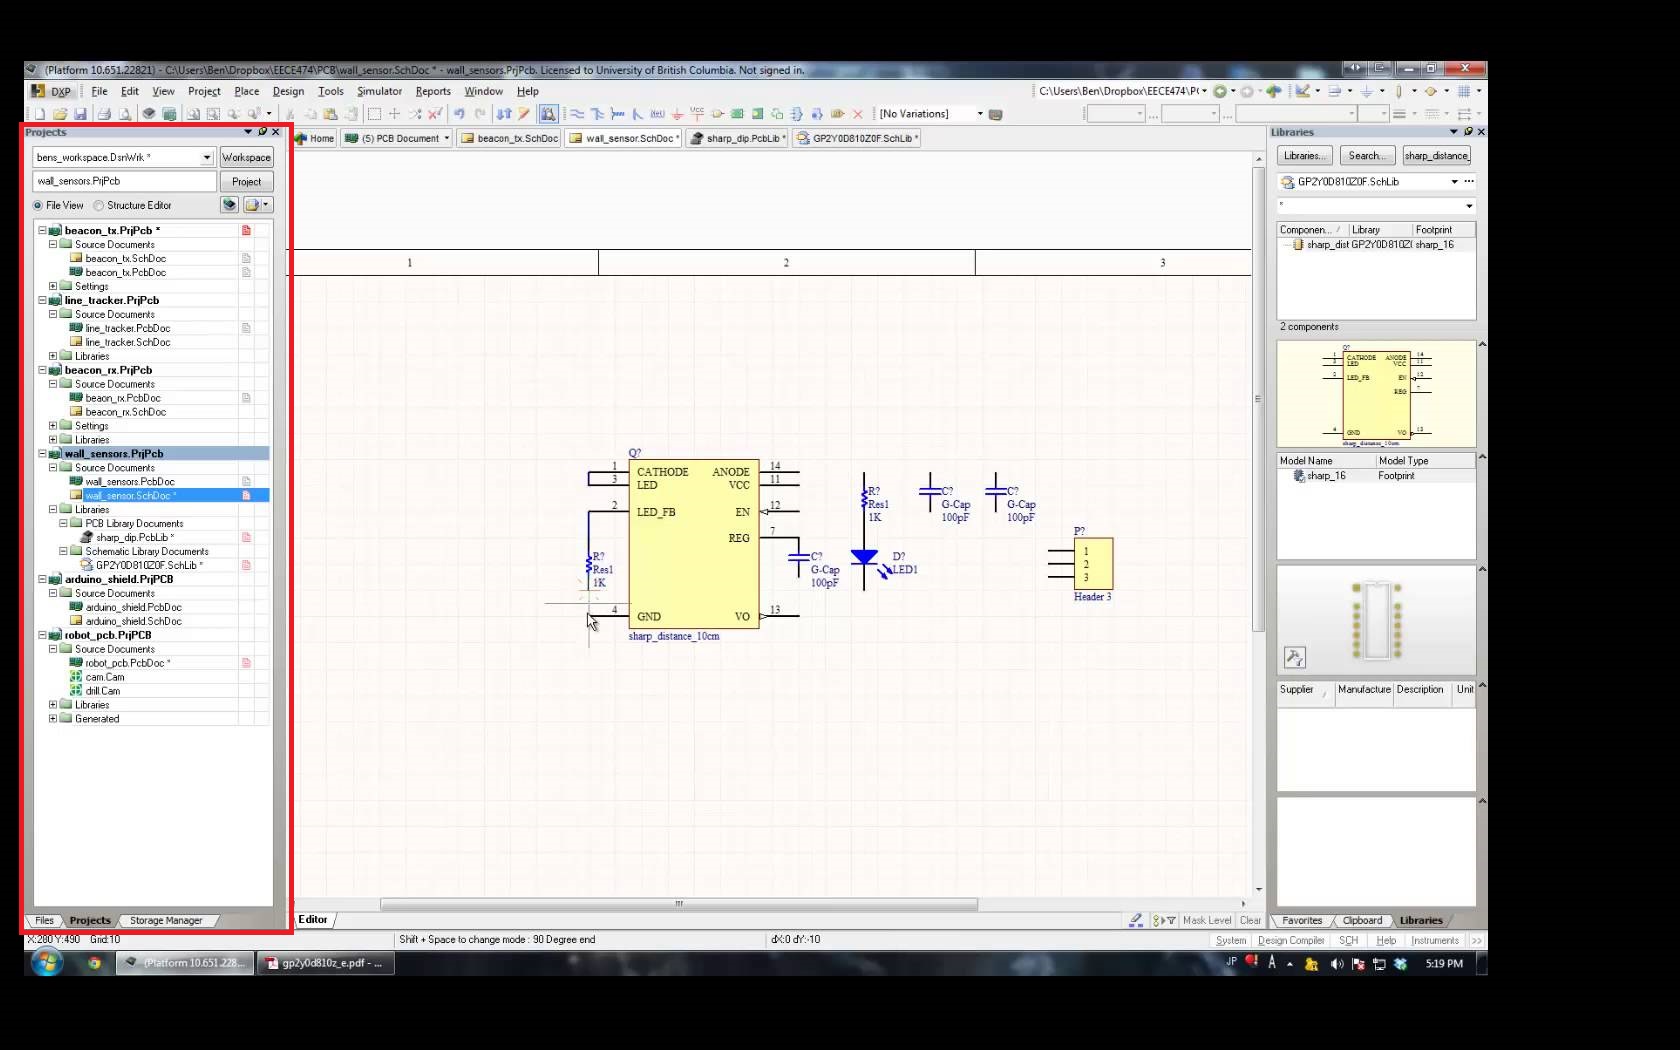Click the red X No ERC toolbar icon

coord(857,114)
